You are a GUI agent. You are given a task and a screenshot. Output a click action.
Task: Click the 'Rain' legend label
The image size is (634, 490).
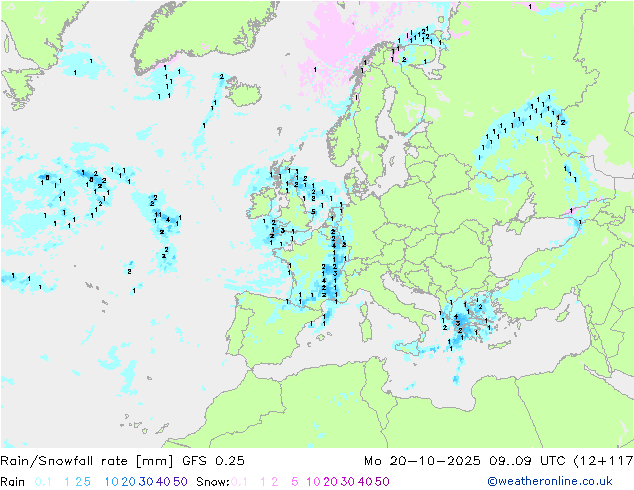point(13,482)
